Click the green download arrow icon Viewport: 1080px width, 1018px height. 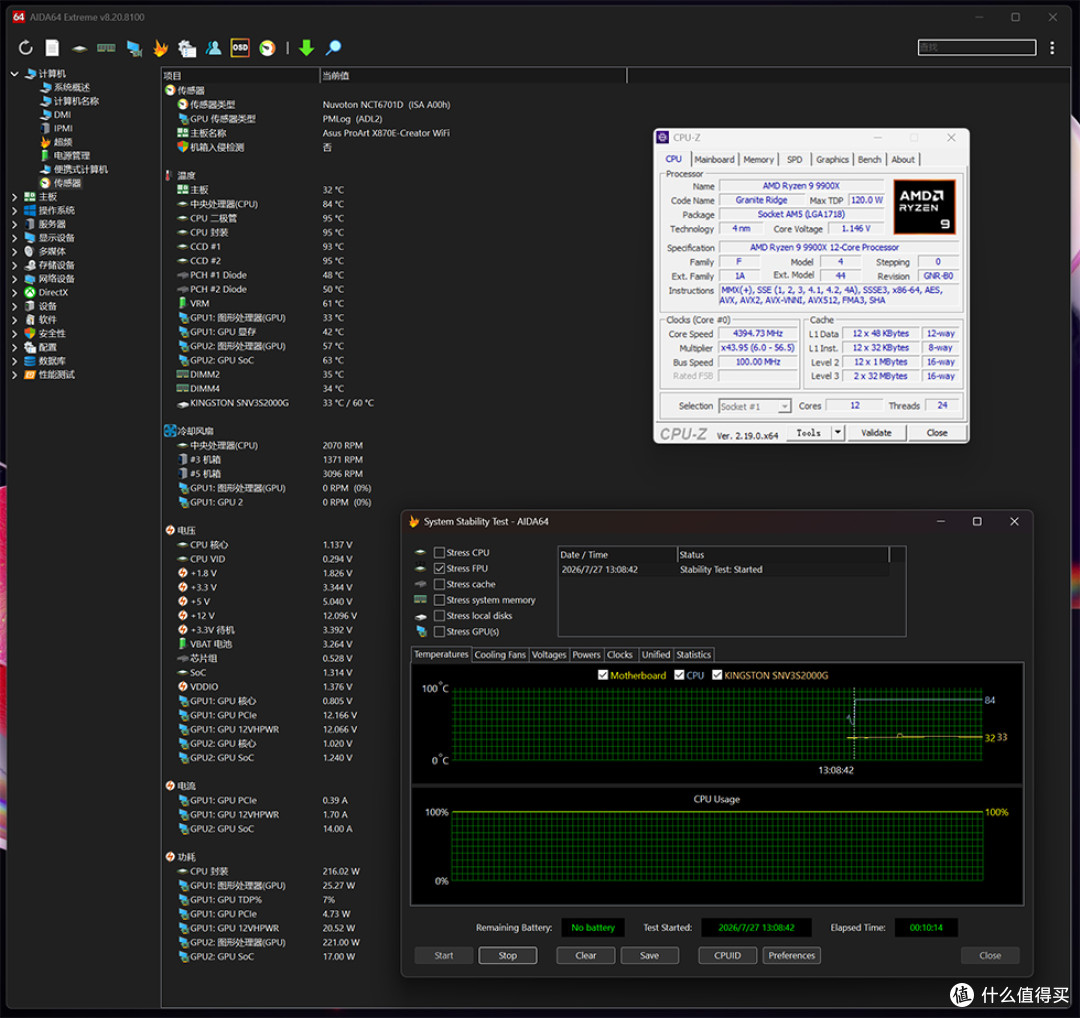[x=307, y=48]
